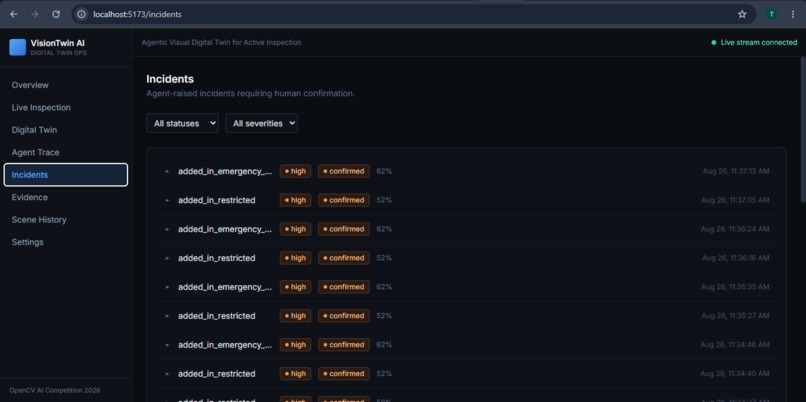Open the All statuses filter dropdown
The height and width of the screenshot is (402, 806).
182,123
